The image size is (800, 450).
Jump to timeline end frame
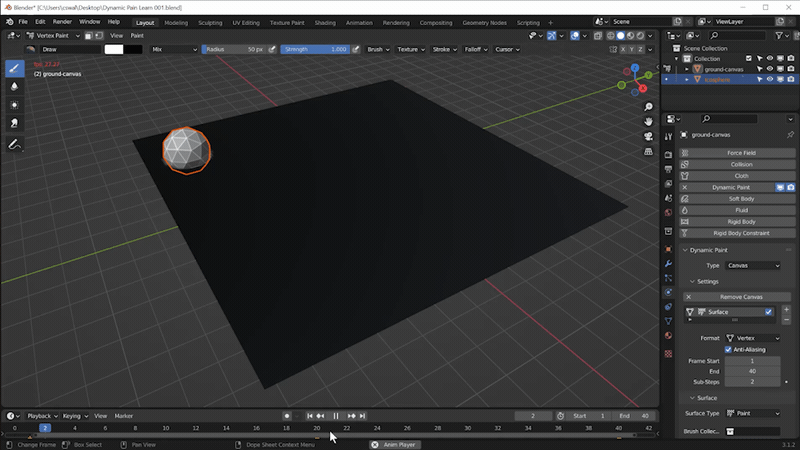(x=362, y=416)
